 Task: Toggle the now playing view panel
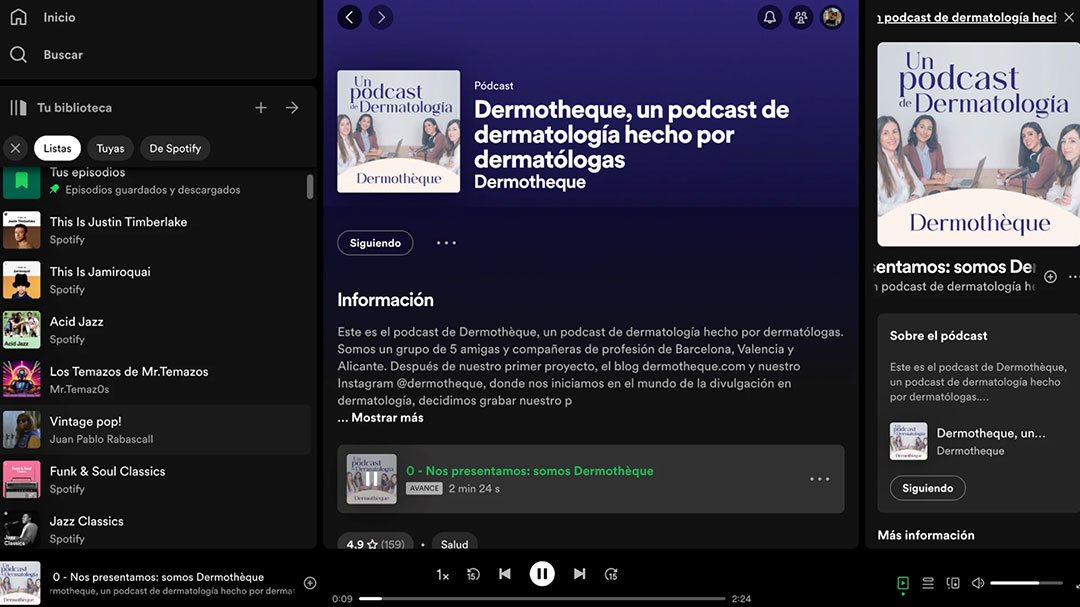point(902,583)
